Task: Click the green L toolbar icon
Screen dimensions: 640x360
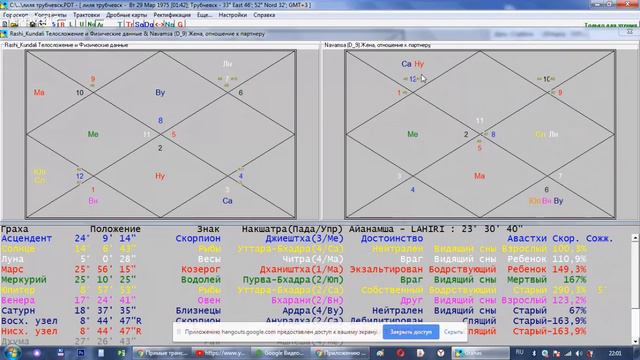Action: pyautogui.click(x=71, y=24)
